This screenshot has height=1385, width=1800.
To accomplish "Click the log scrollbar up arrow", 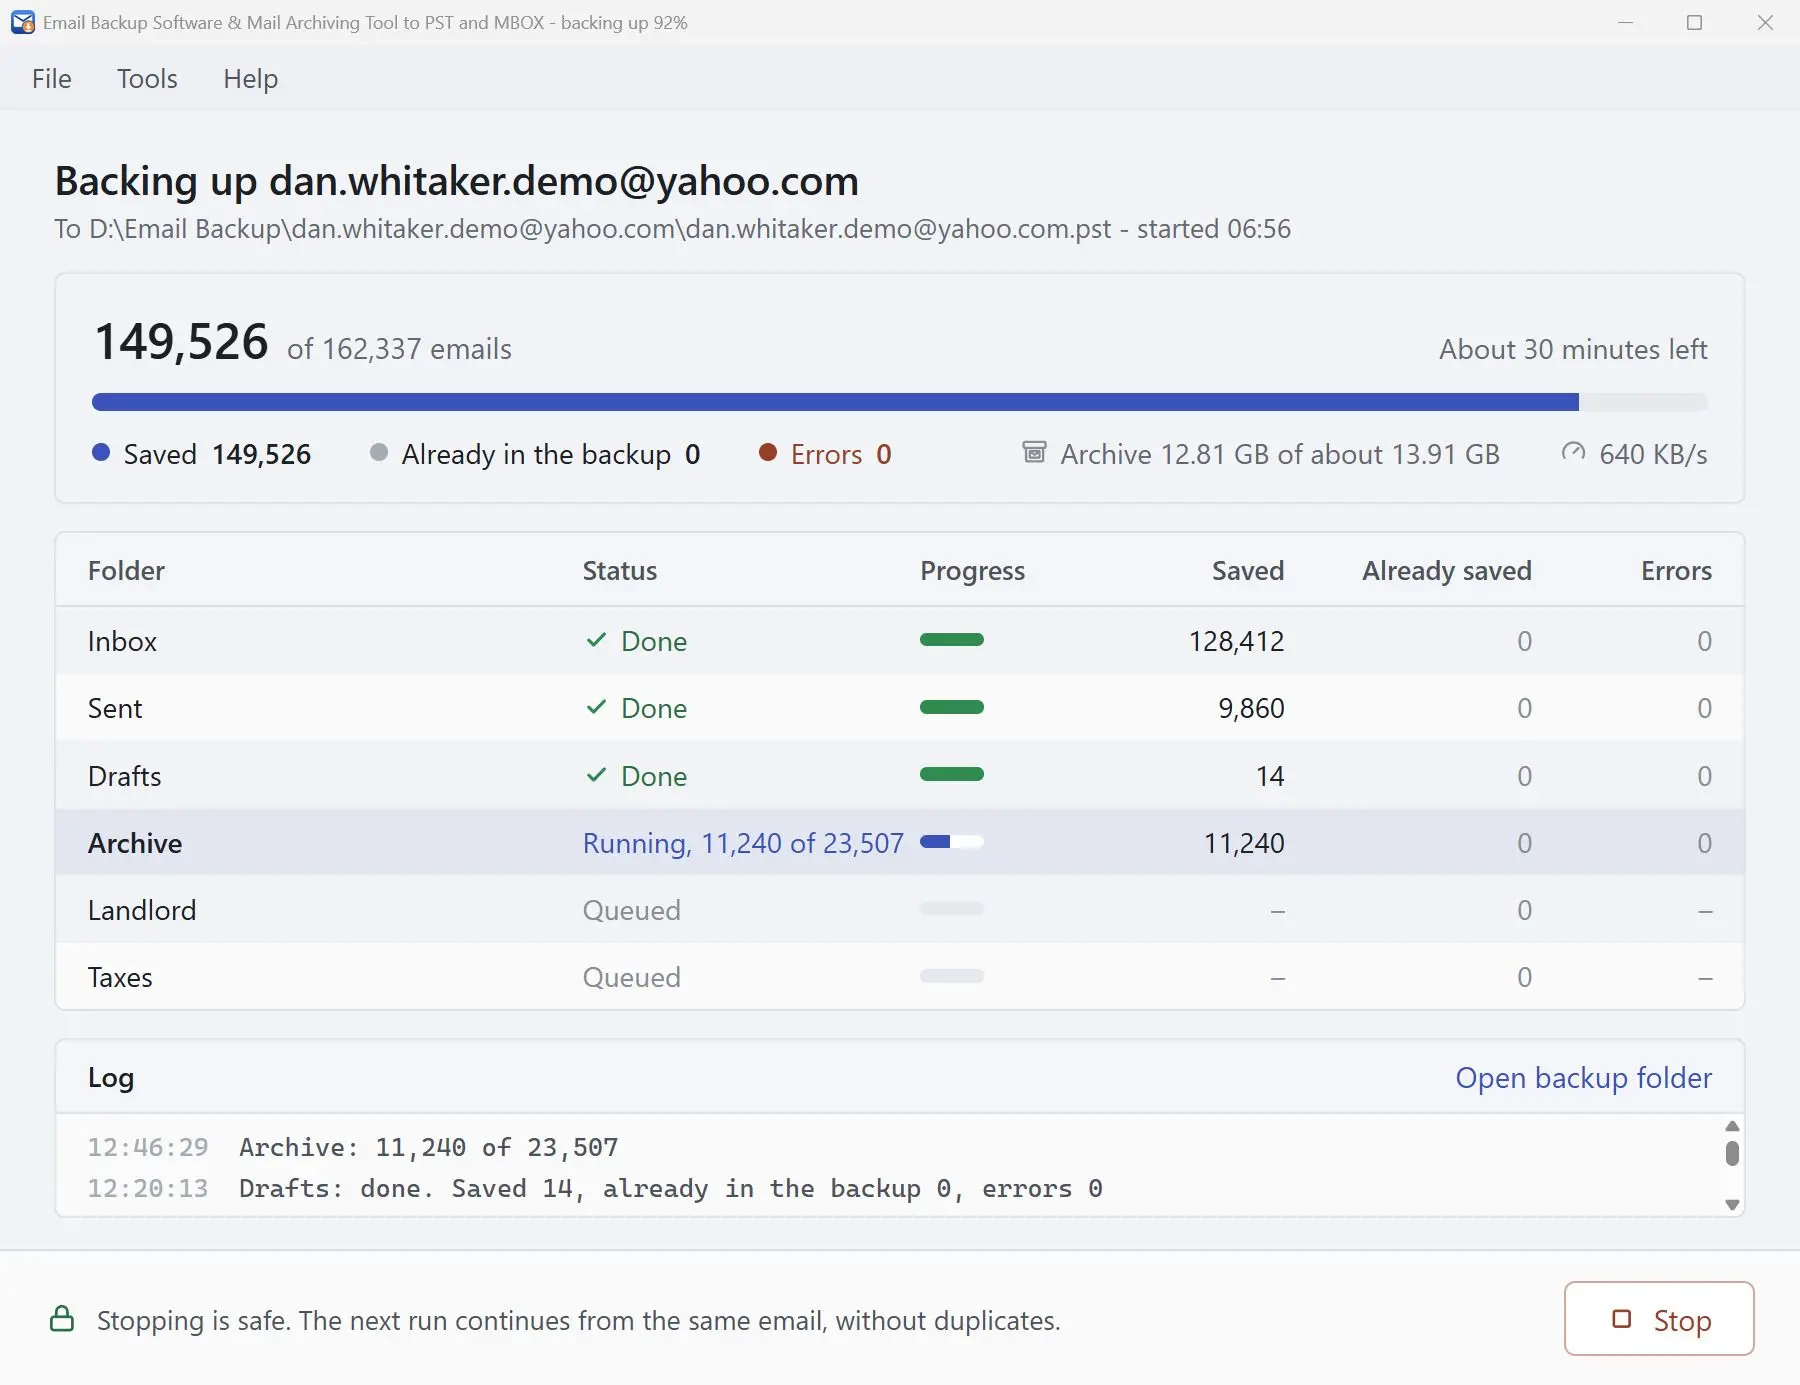I will 1732,1126.
